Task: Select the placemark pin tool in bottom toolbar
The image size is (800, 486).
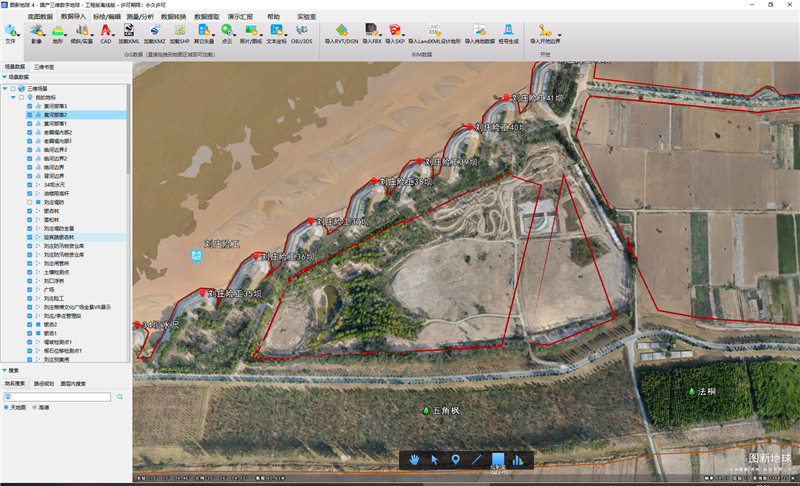Action: [x=456, y=459]
